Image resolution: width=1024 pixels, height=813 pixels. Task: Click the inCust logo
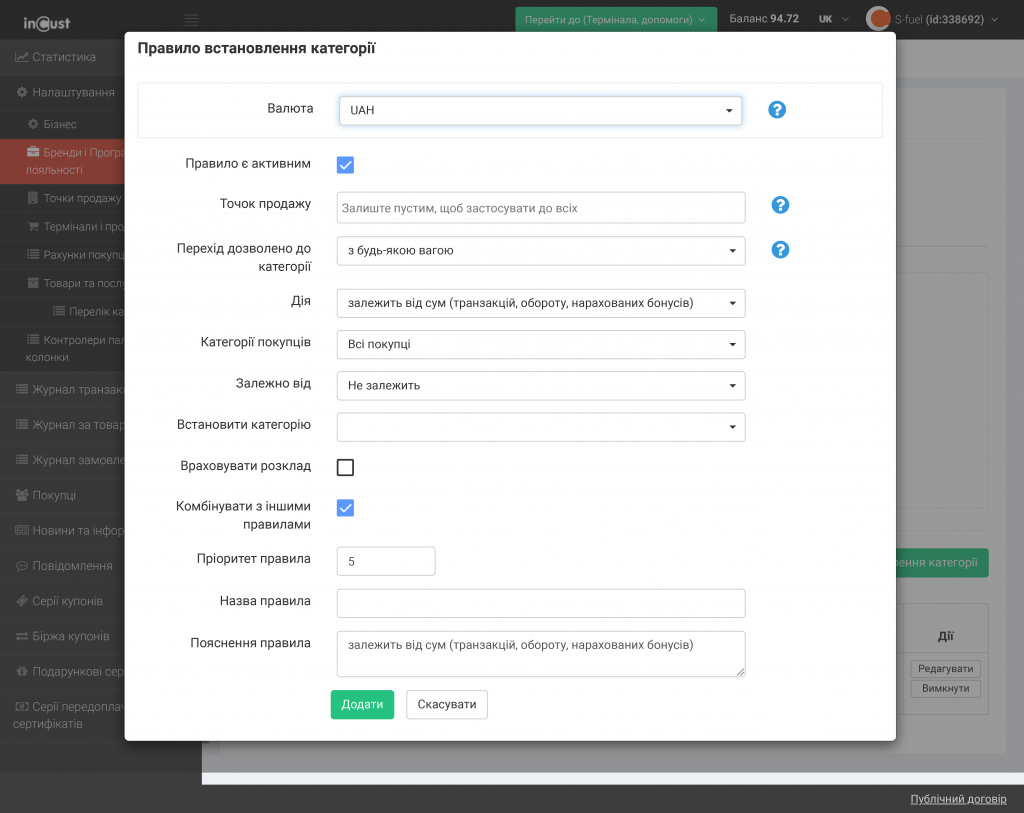pos(46,21)
